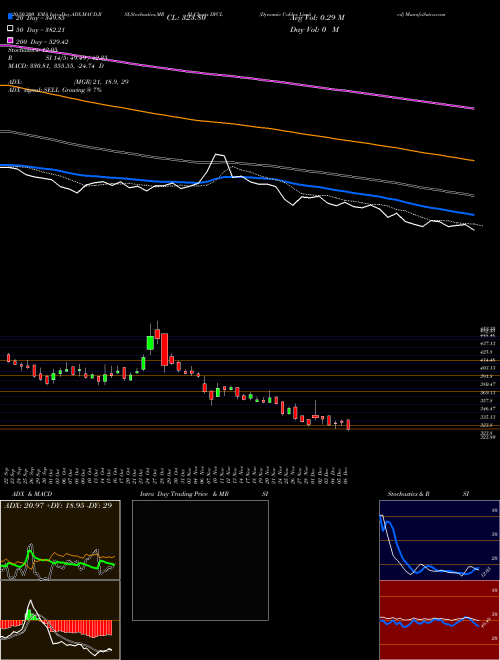Image resolution: width=500 pixels, height=660 pixels.
Task: Click the 'ADX & MACD' panel title
Action: 32,494
